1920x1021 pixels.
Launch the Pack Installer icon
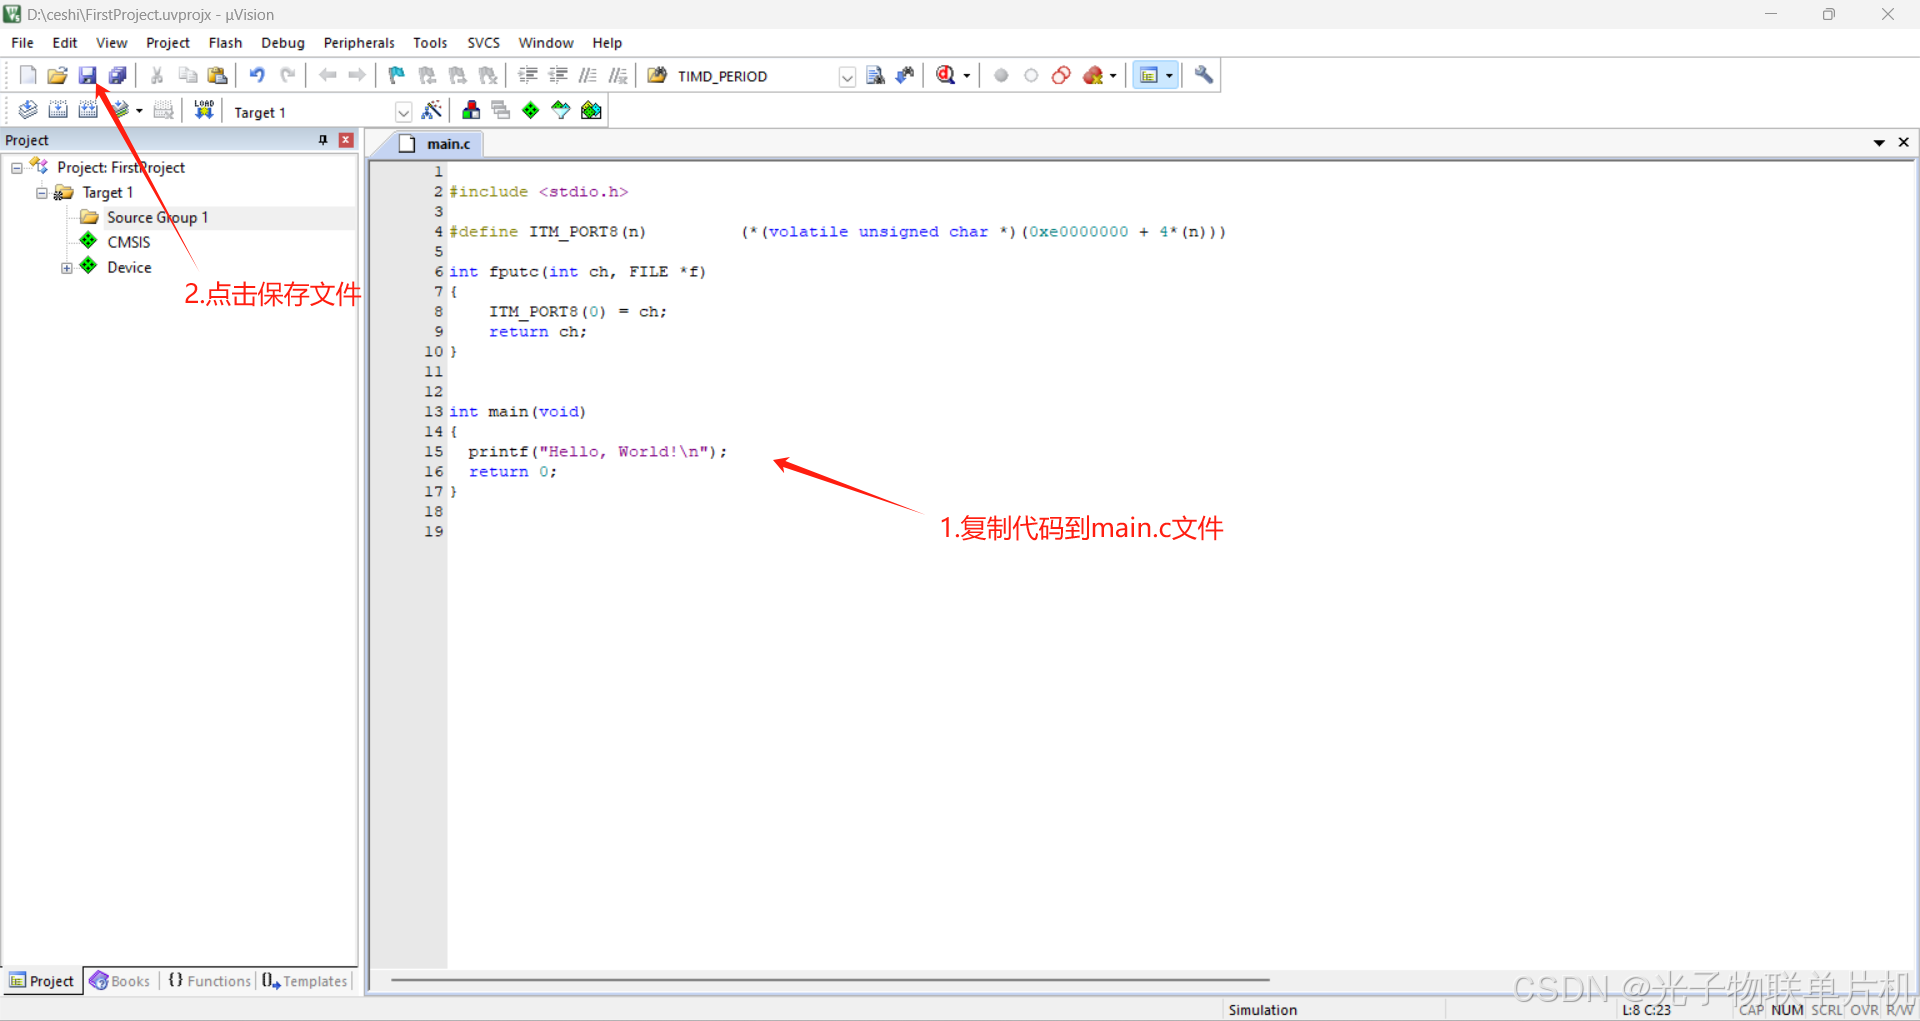(x=591, y=110)
